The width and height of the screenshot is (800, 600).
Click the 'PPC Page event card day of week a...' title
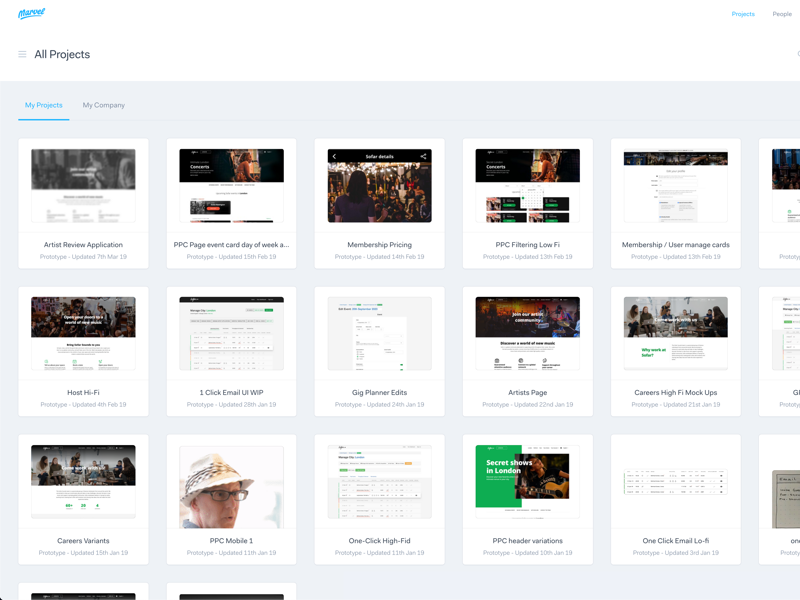click(x=232, y=245)
